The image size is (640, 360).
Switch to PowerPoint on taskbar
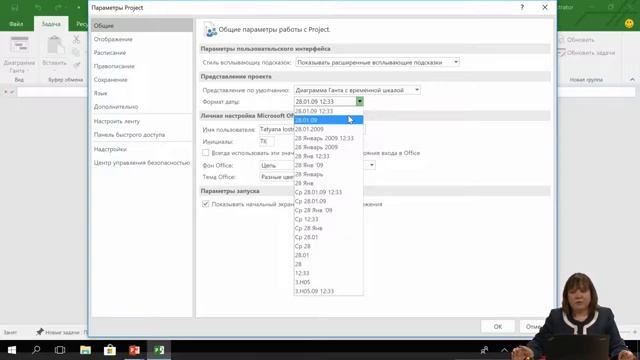tap(134, 350)
